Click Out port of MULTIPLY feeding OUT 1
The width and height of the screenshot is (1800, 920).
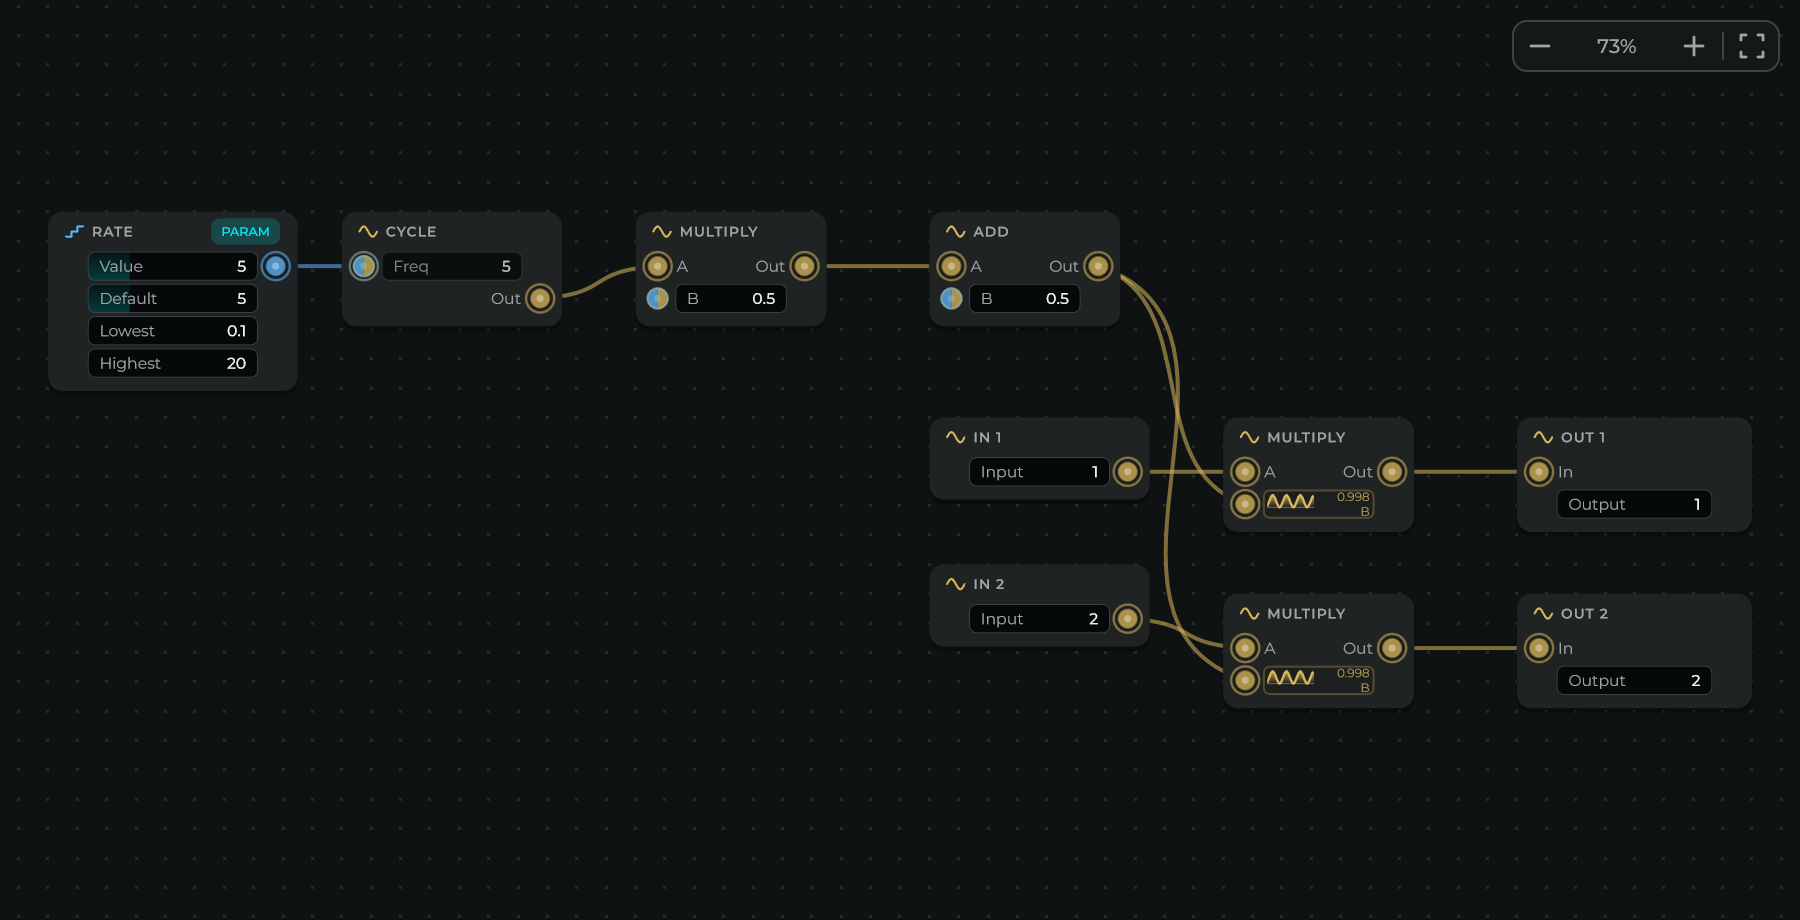[x=1392, y=471]
